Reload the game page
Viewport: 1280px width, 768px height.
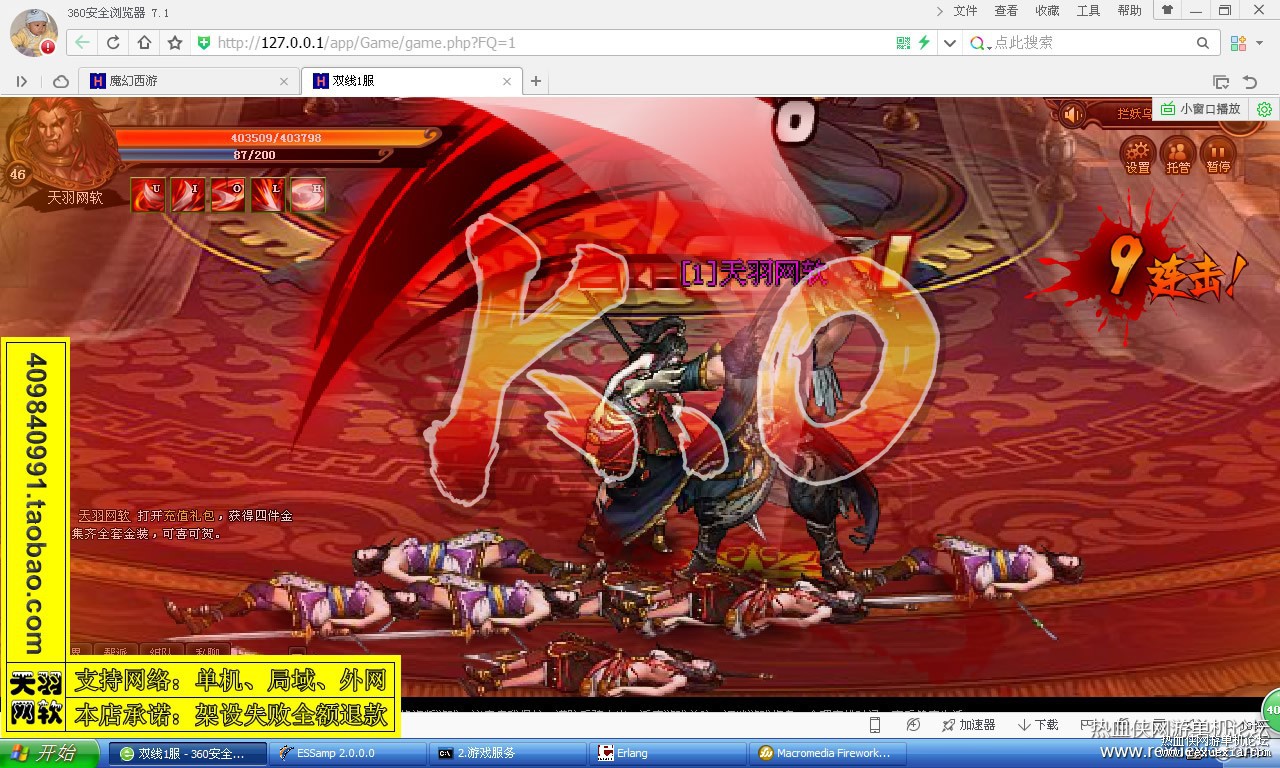(113, 43)
